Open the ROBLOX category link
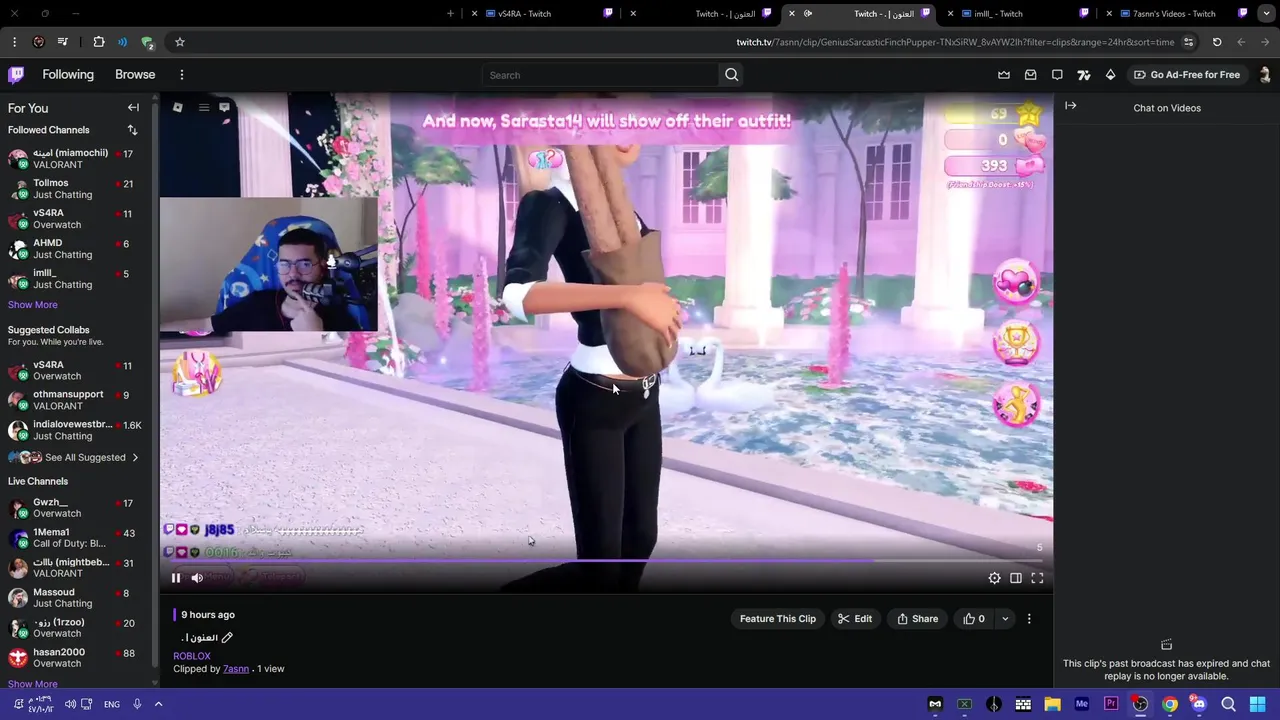The width and height of the screenshot is (1280, 720). (x=192, y=656)
